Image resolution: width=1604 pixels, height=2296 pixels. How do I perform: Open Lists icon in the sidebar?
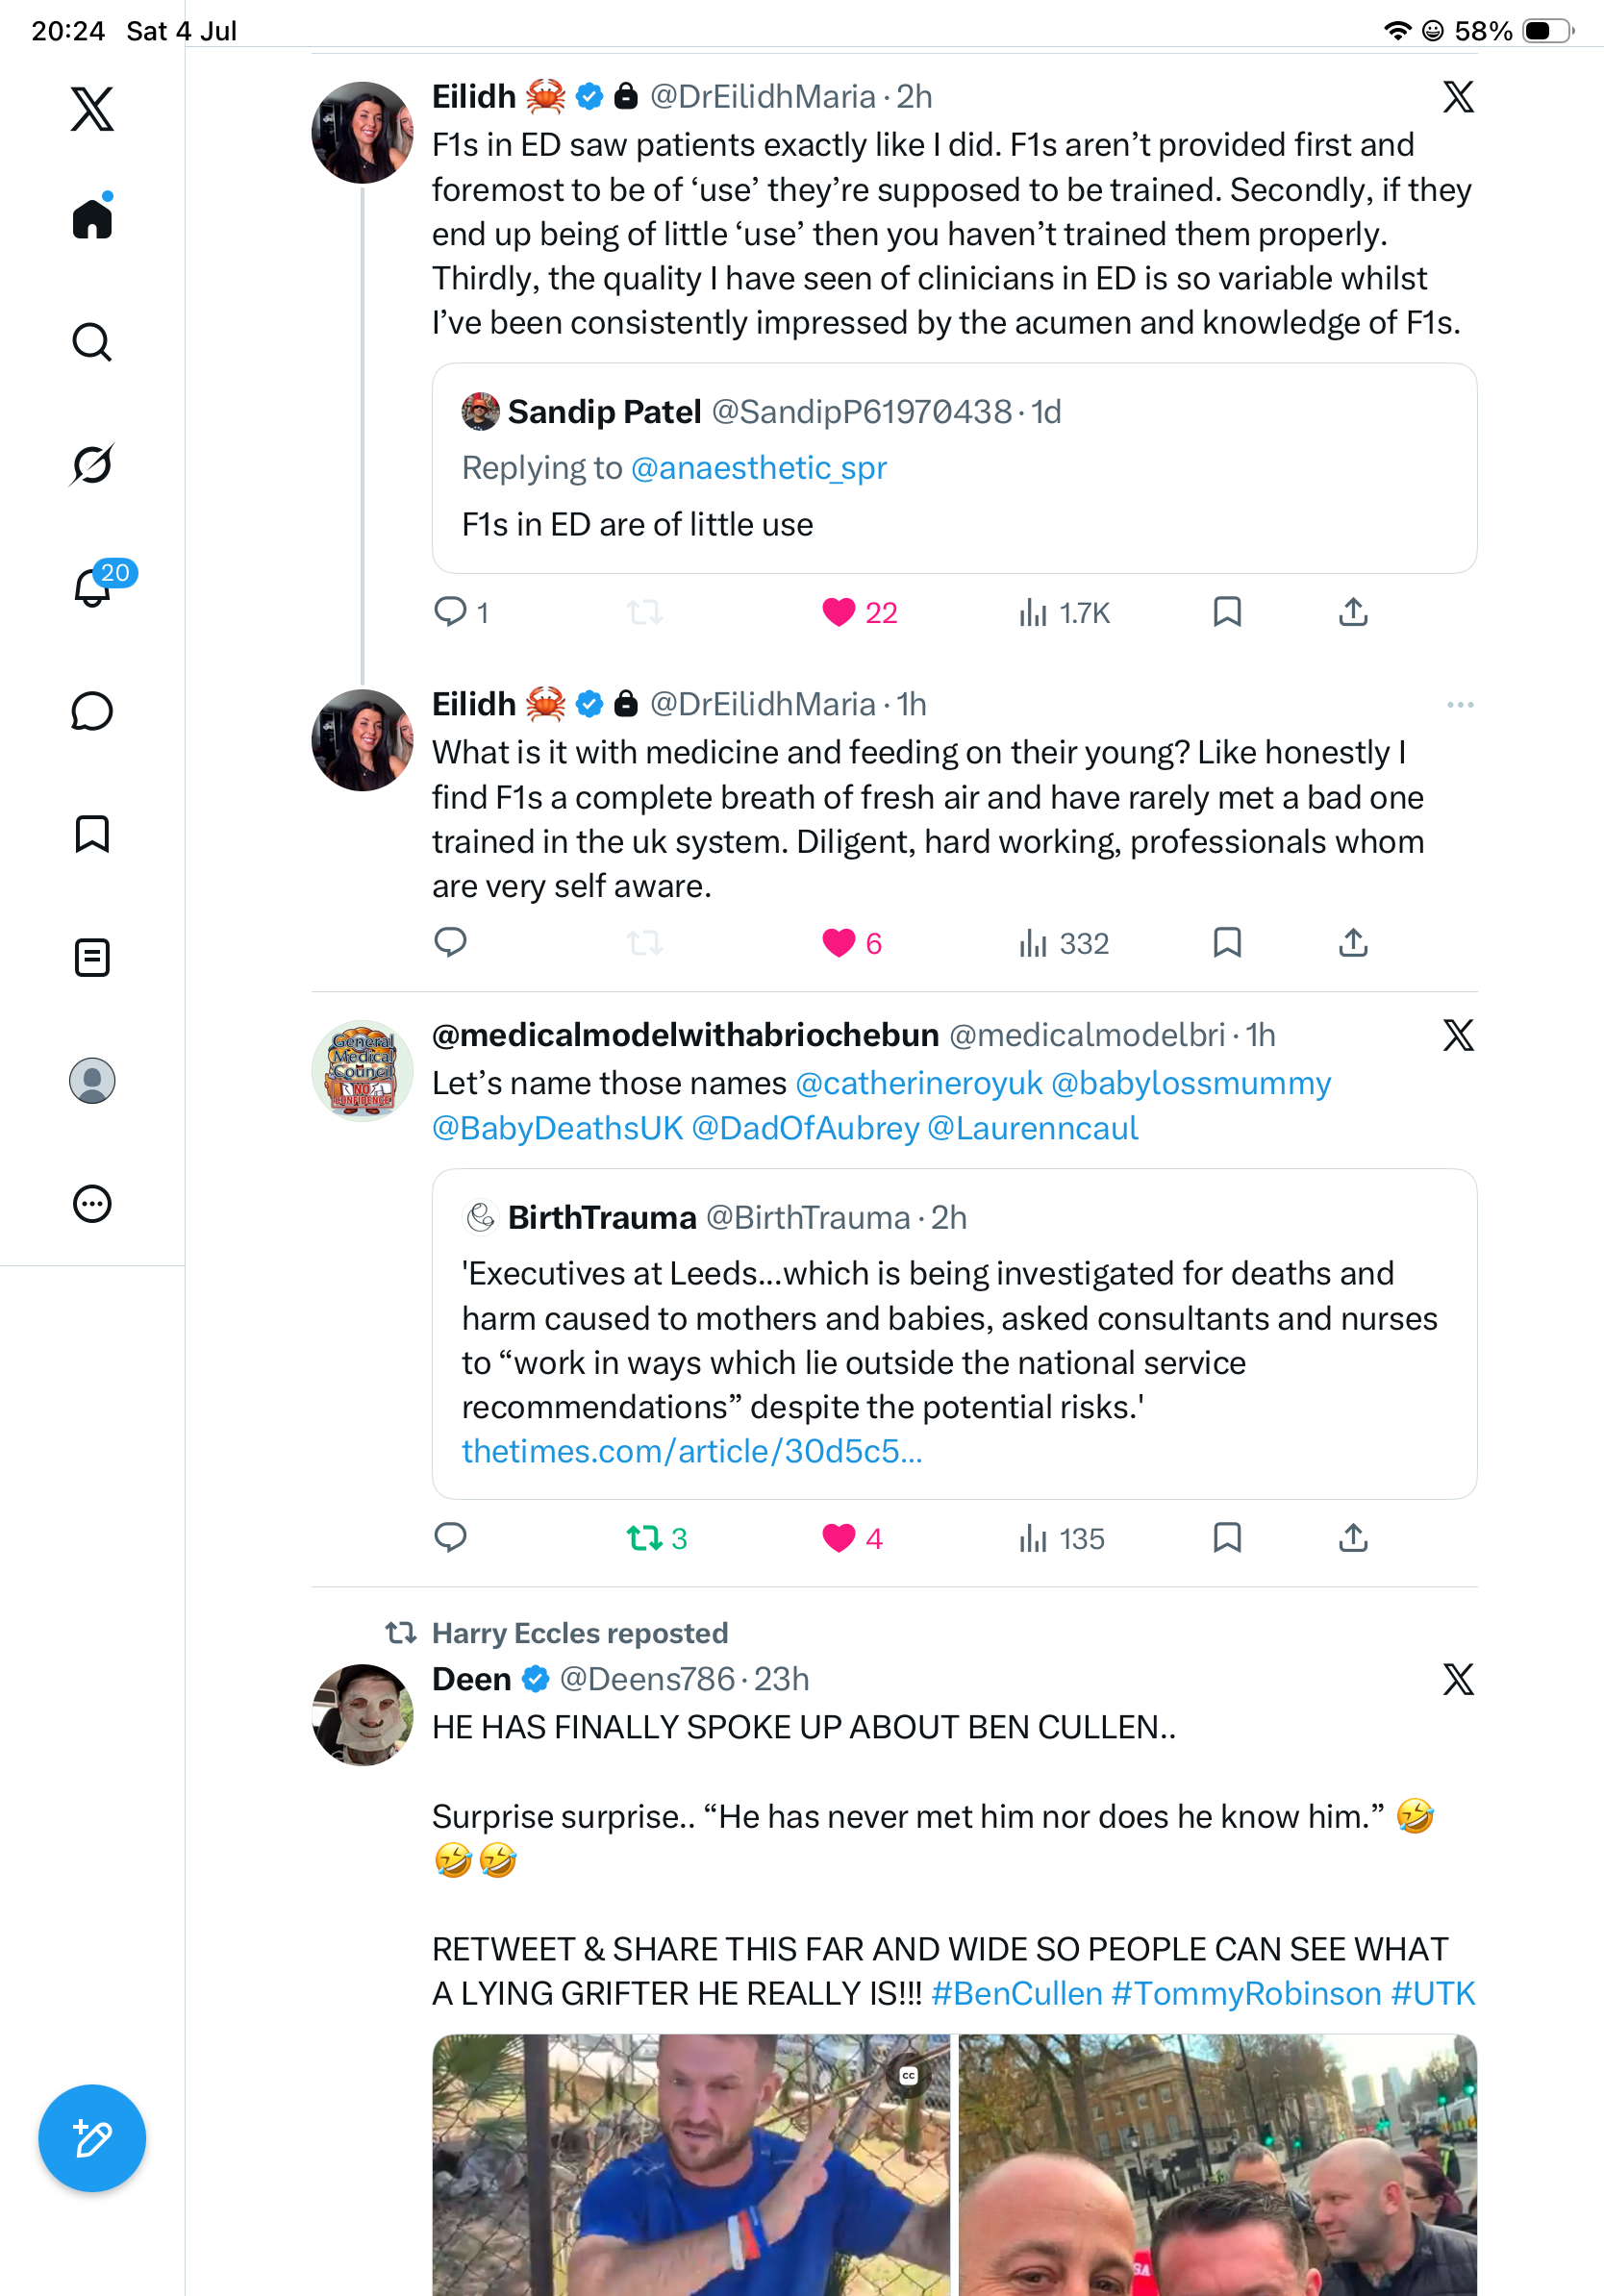92,957
